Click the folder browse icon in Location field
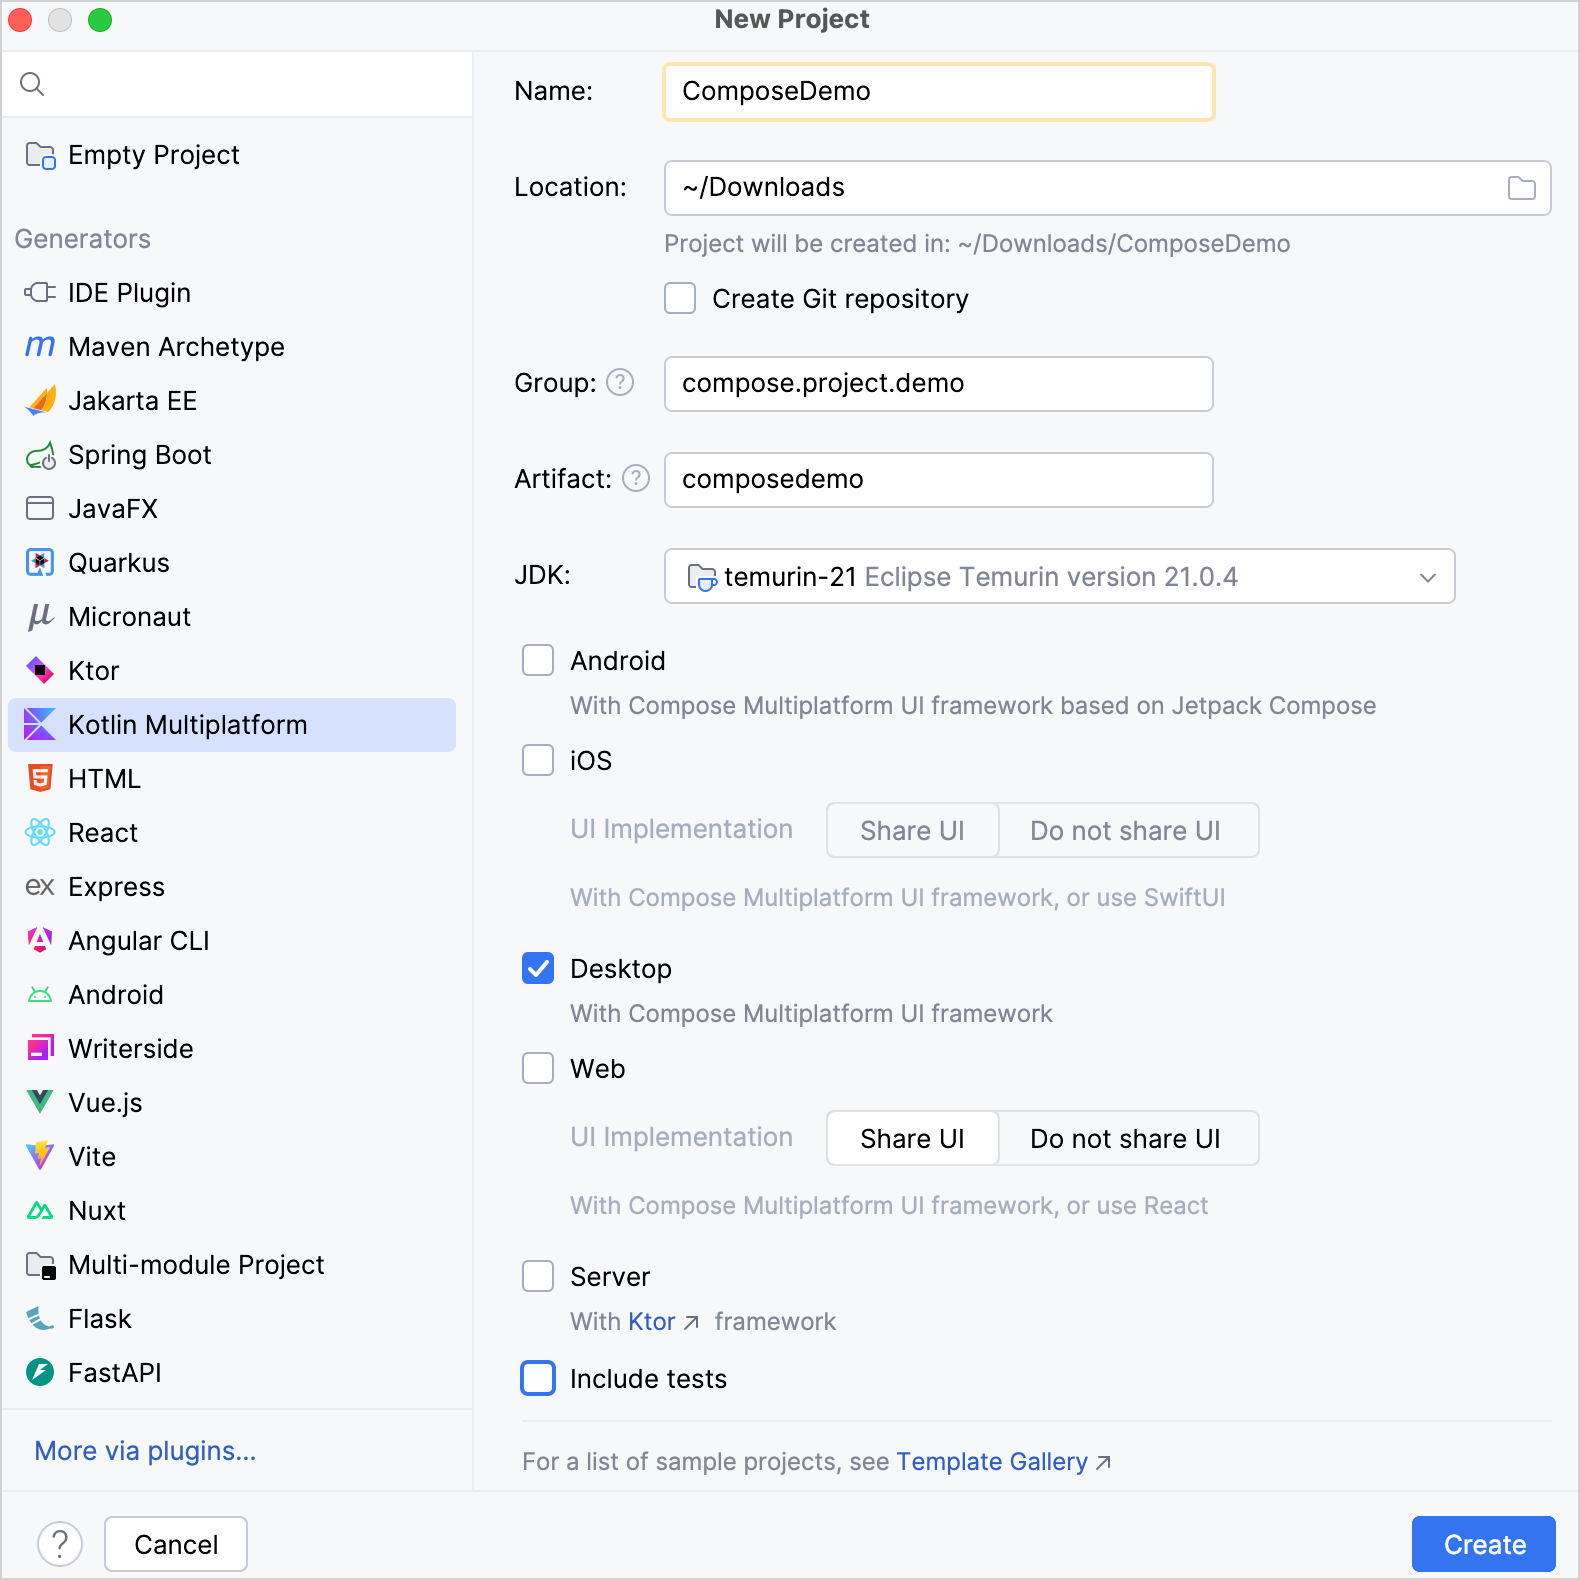The image size is (1580, 1580). tap(1521, 188)
